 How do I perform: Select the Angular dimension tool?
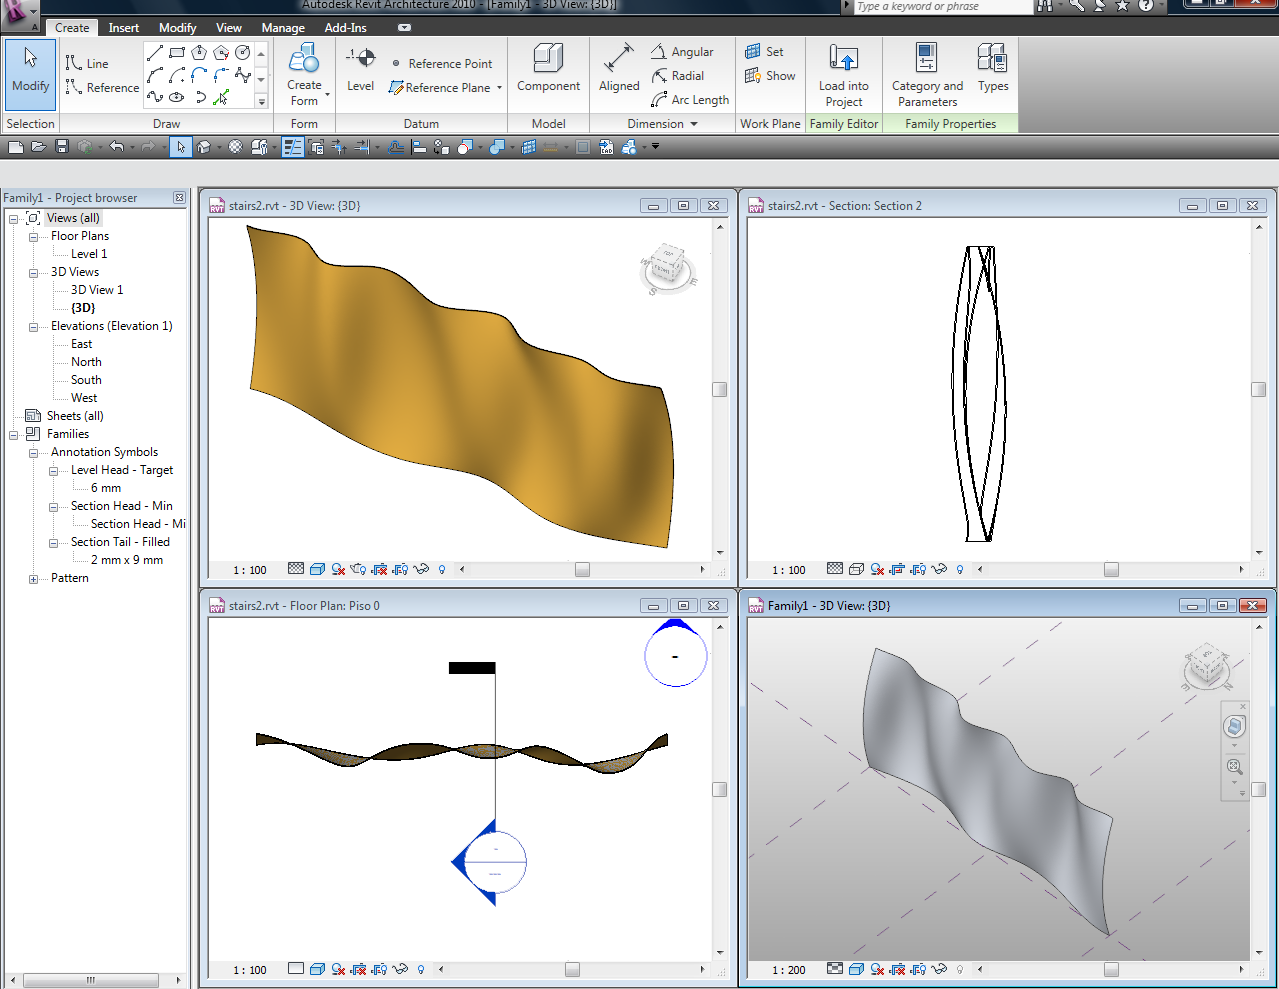682,52
